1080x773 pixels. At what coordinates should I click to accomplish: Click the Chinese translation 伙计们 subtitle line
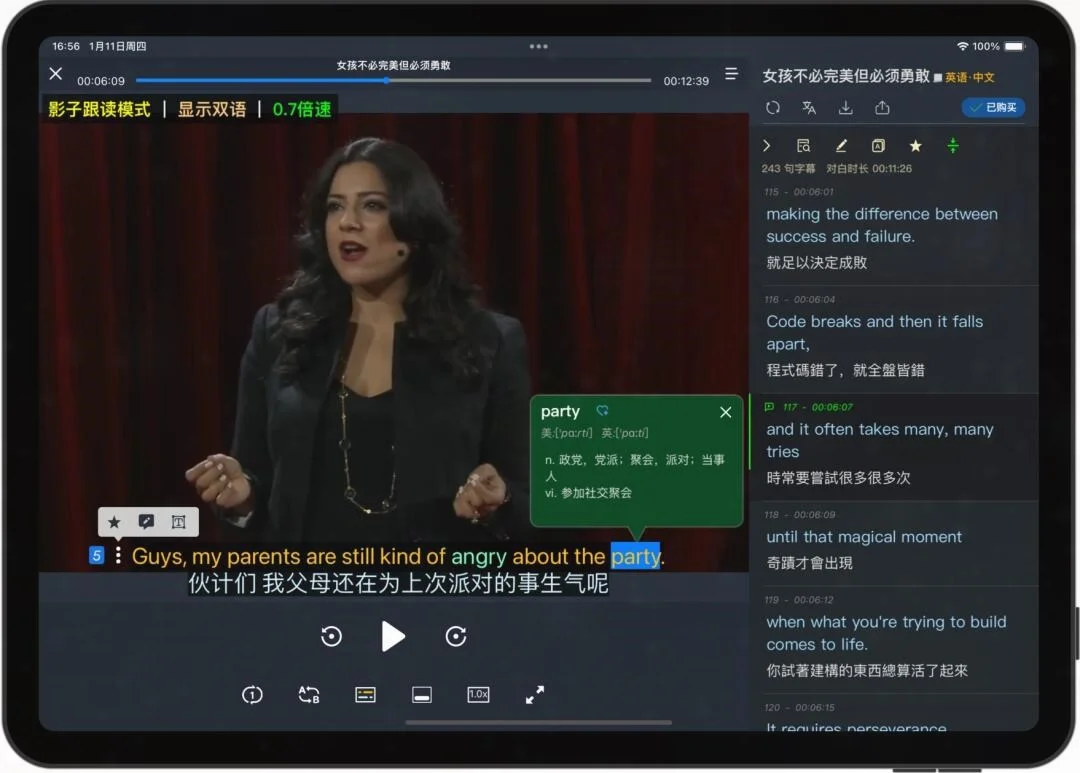[398, 583]
